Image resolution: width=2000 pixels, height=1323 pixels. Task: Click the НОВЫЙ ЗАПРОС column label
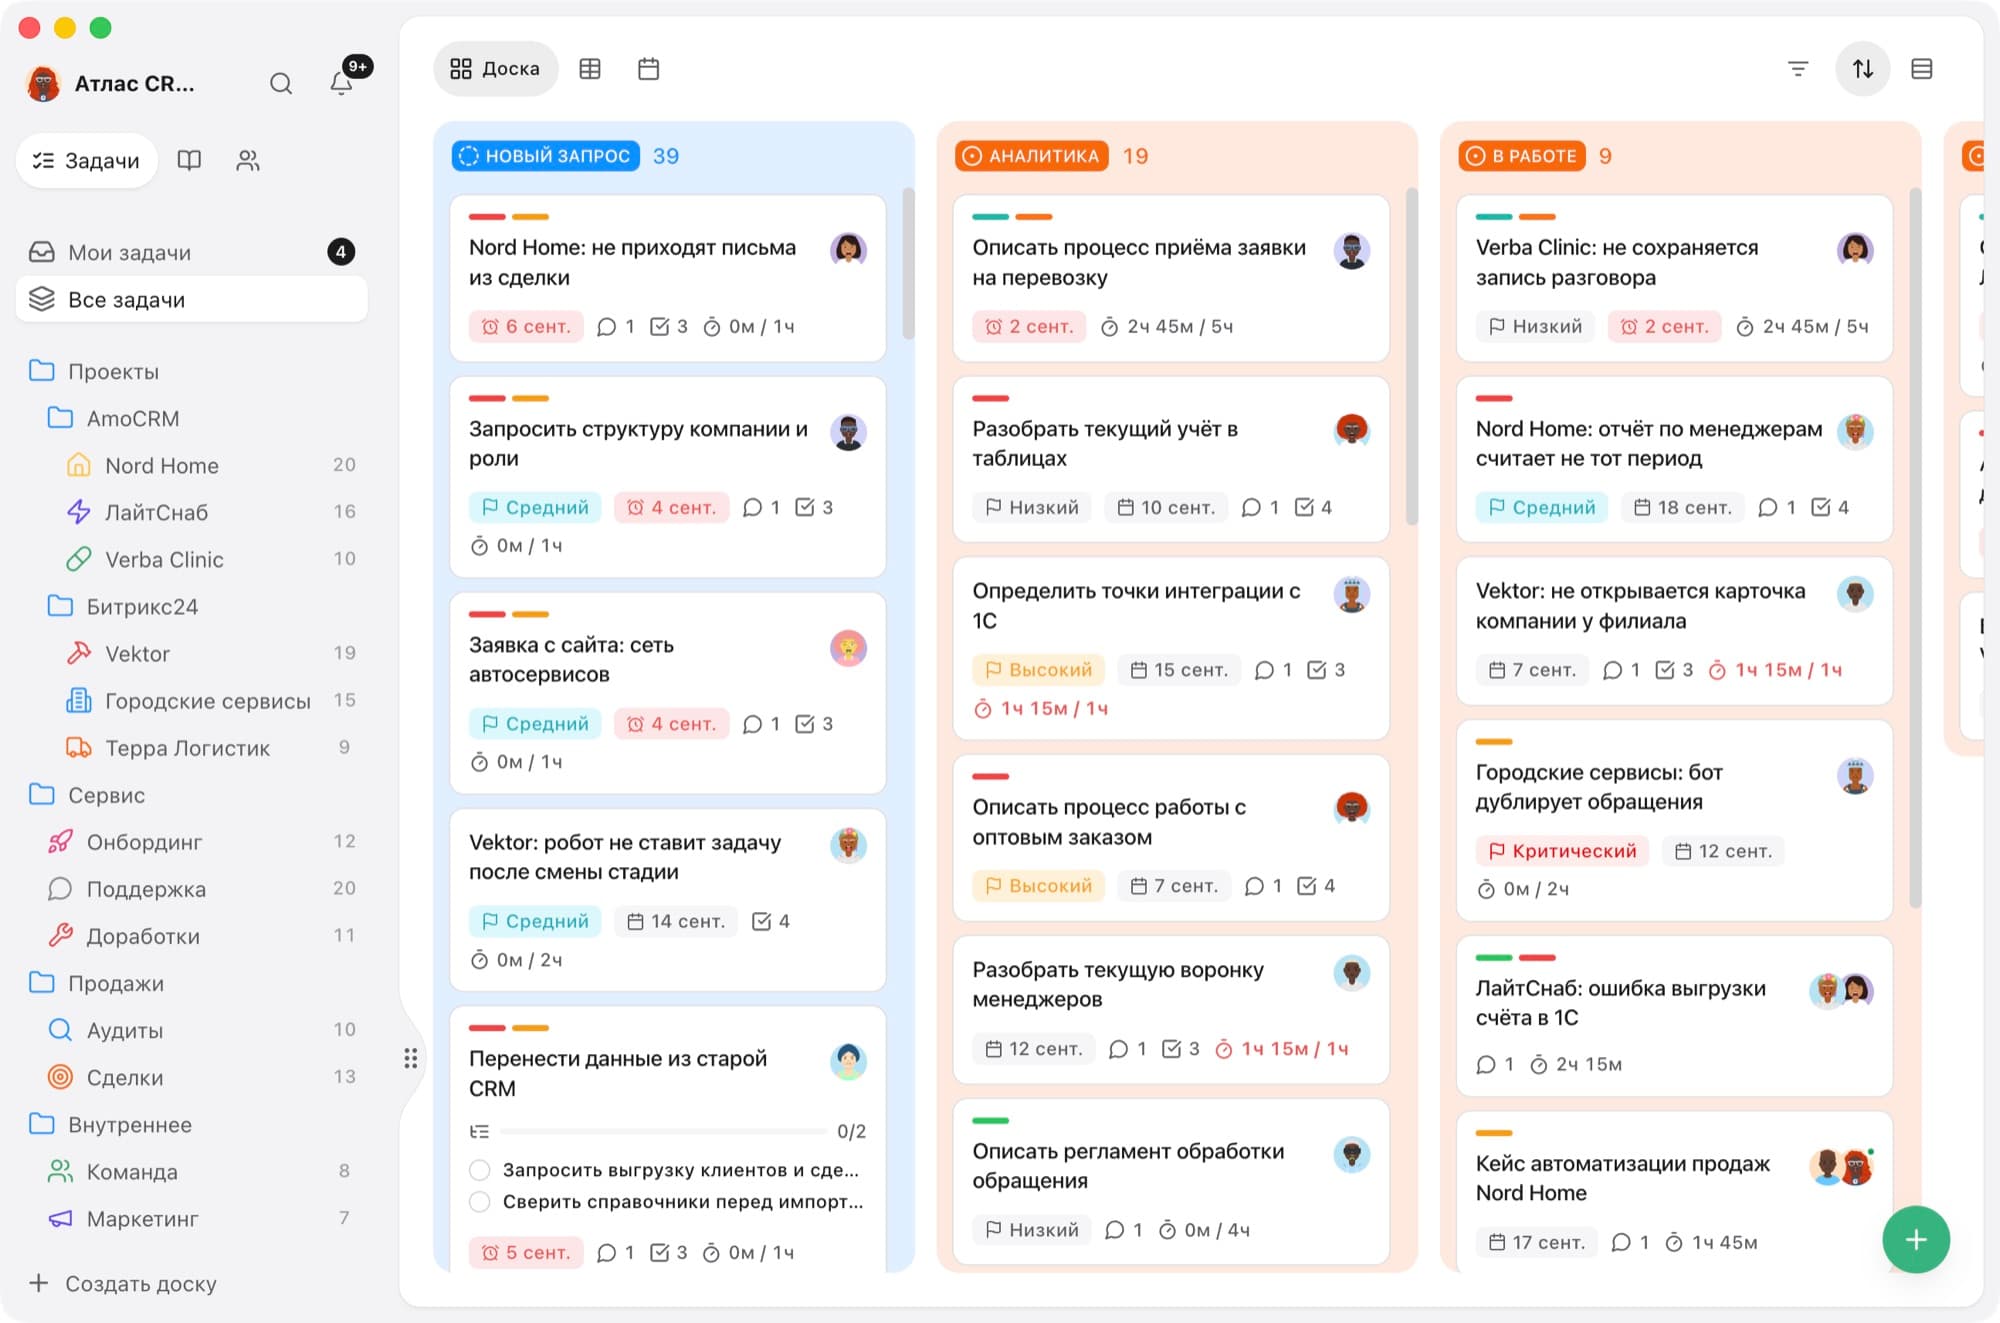(x=545, y=156)
